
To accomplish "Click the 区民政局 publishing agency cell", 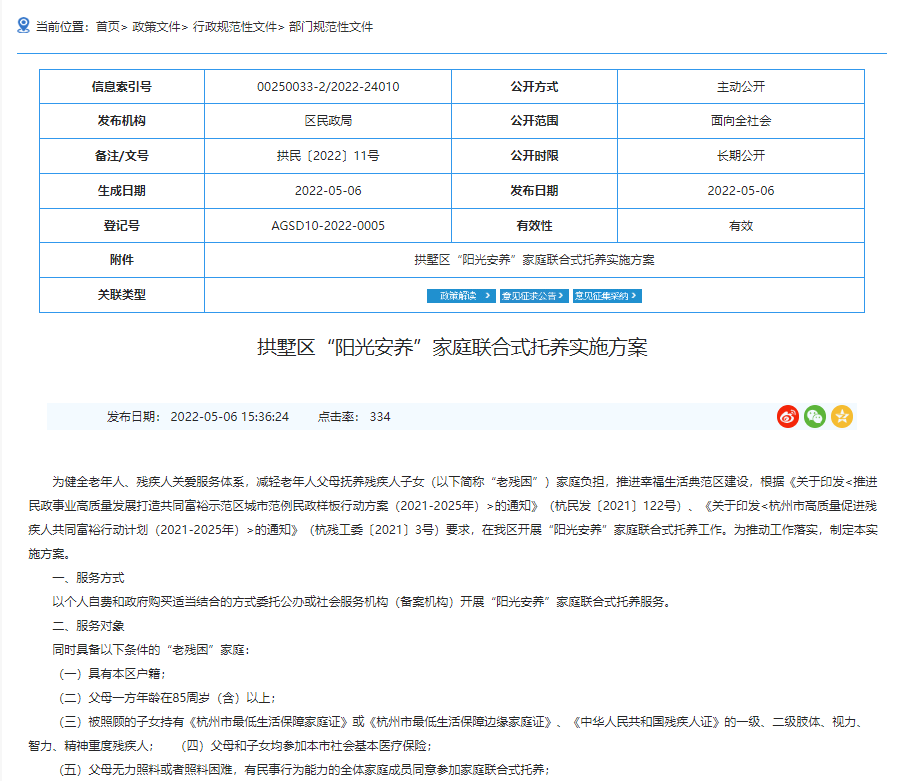I will 328,121.
